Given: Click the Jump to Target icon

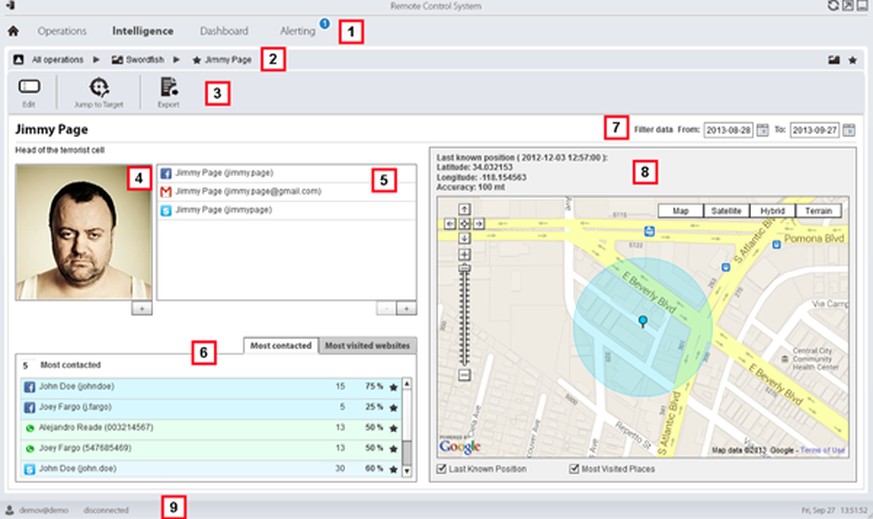Looking at the screenshot, I should click(98, 88).
